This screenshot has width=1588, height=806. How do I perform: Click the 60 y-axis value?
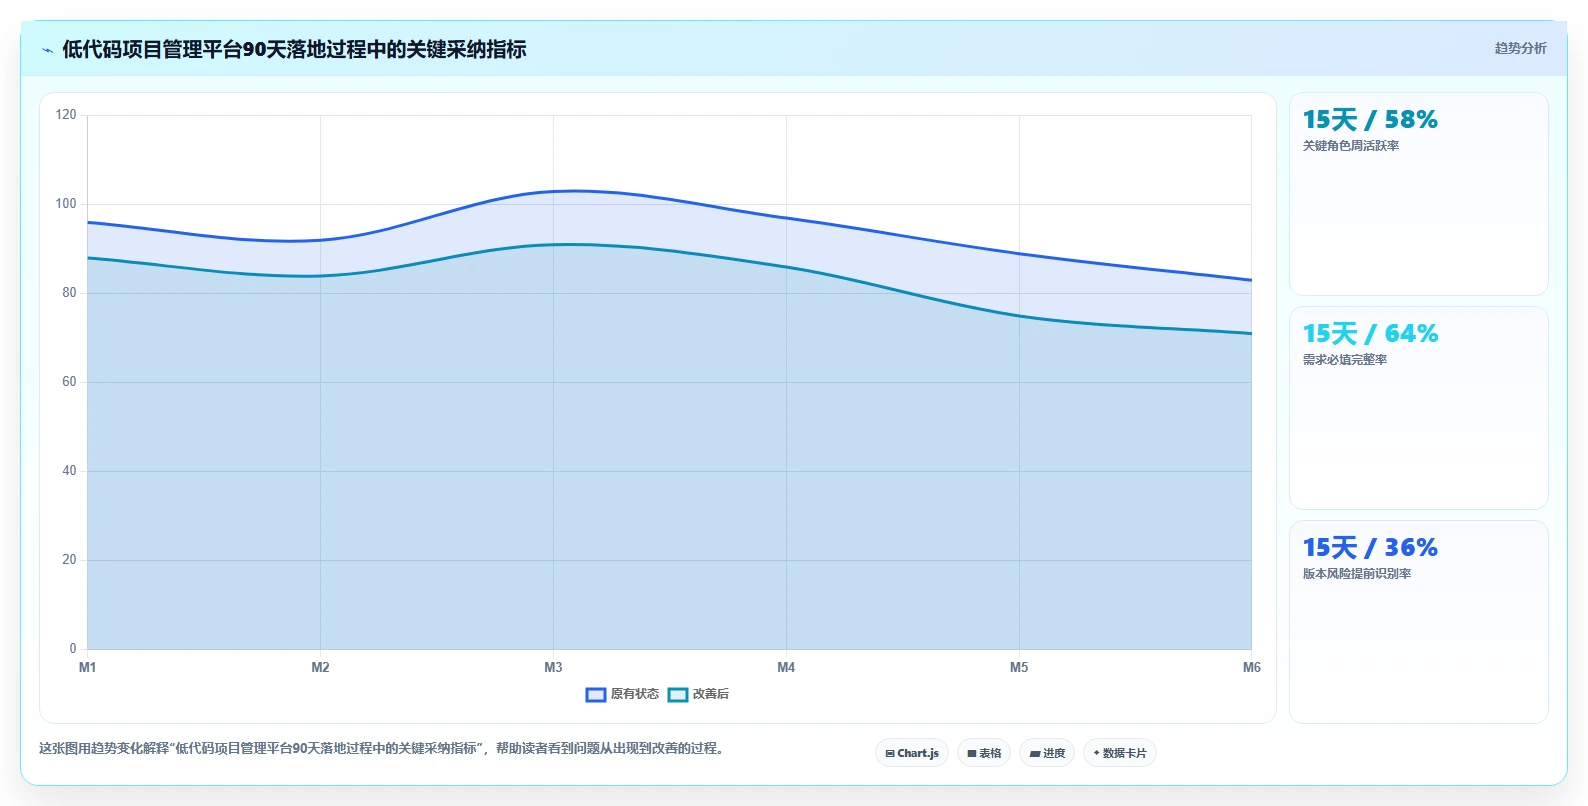pos(69,382)
